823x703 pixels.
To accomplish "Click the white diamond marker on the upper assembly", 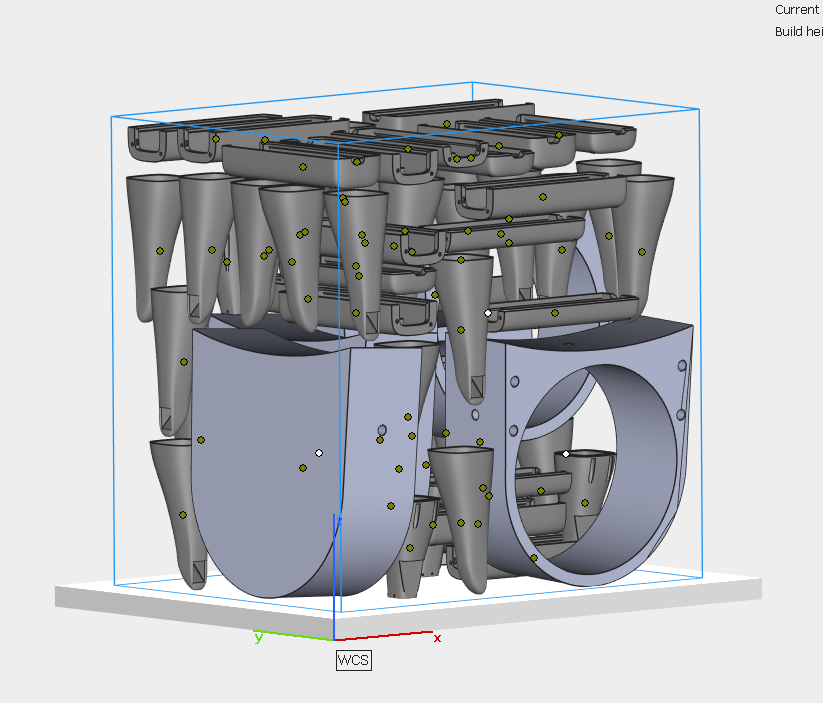I will 489,311.
